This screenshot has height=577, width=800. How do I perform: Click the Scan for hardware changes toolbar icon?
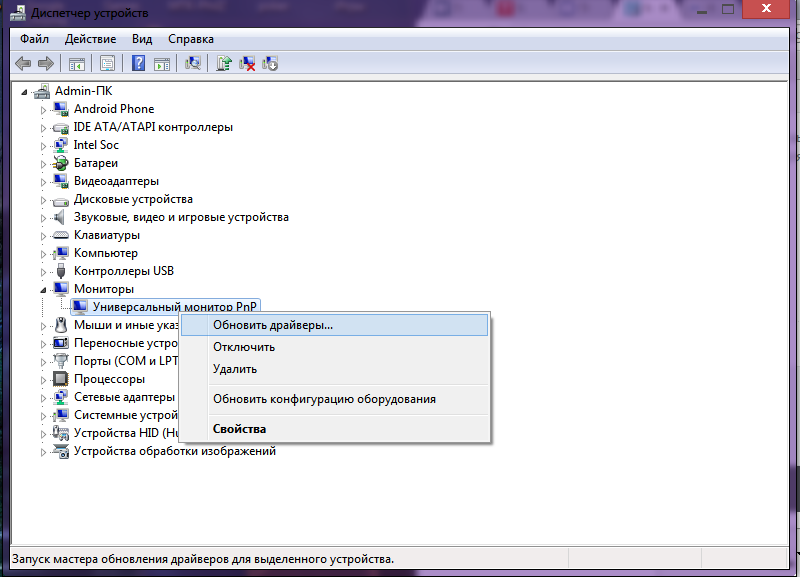[x=194, y=63]
